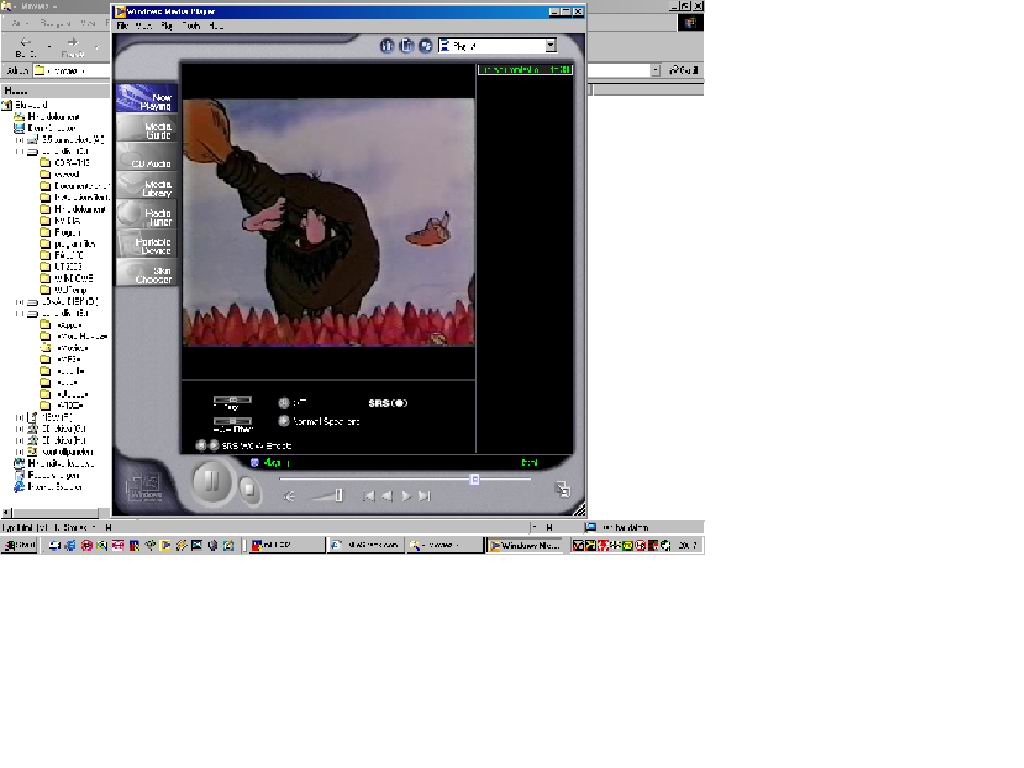Toggle the SRS On/Off round button
Image resolution: width=1024 pixels, height=768 pixels.
pyautogui.click(x=283, y=403)
